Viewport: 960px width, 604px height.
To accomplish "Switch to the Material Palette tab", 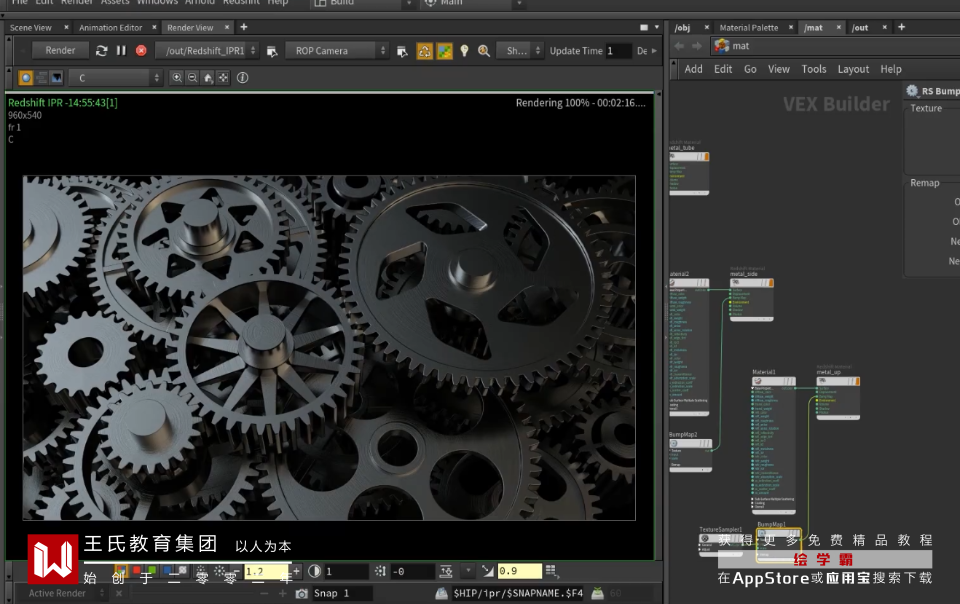I will (749, 28).
